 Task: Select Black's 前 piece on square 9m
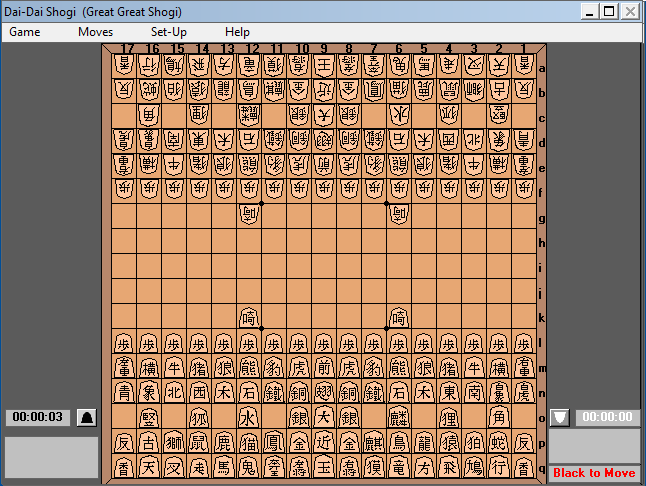(324, 367)
